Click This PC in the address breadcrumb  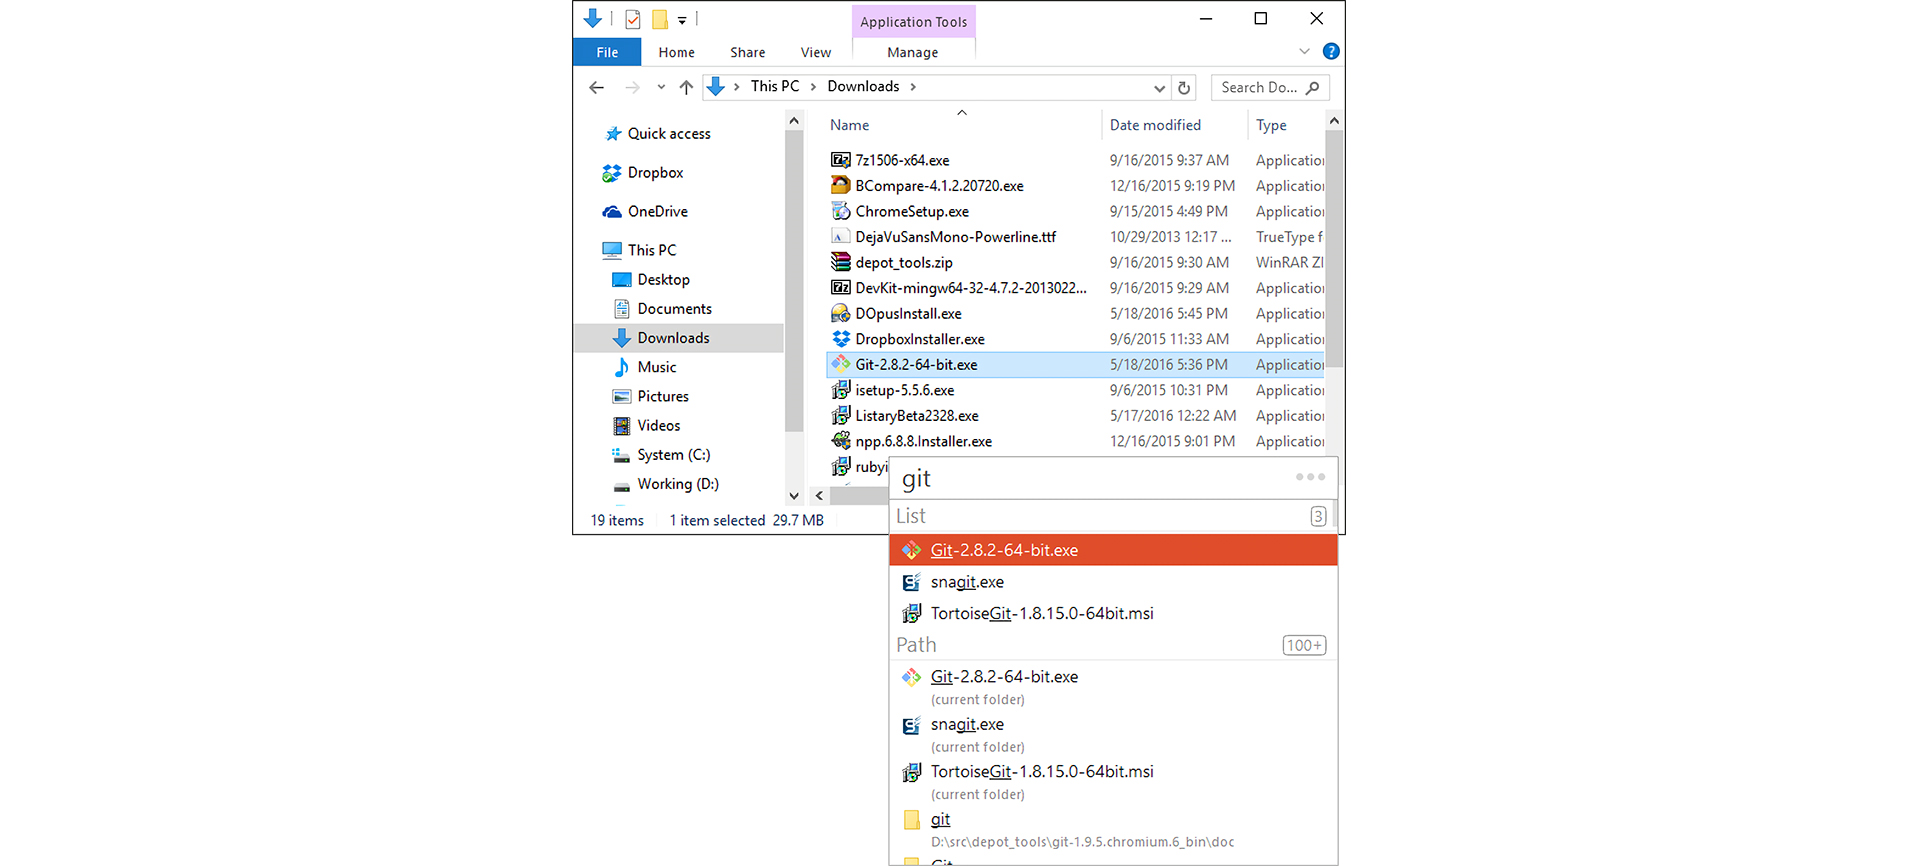(x=775, y=87)
